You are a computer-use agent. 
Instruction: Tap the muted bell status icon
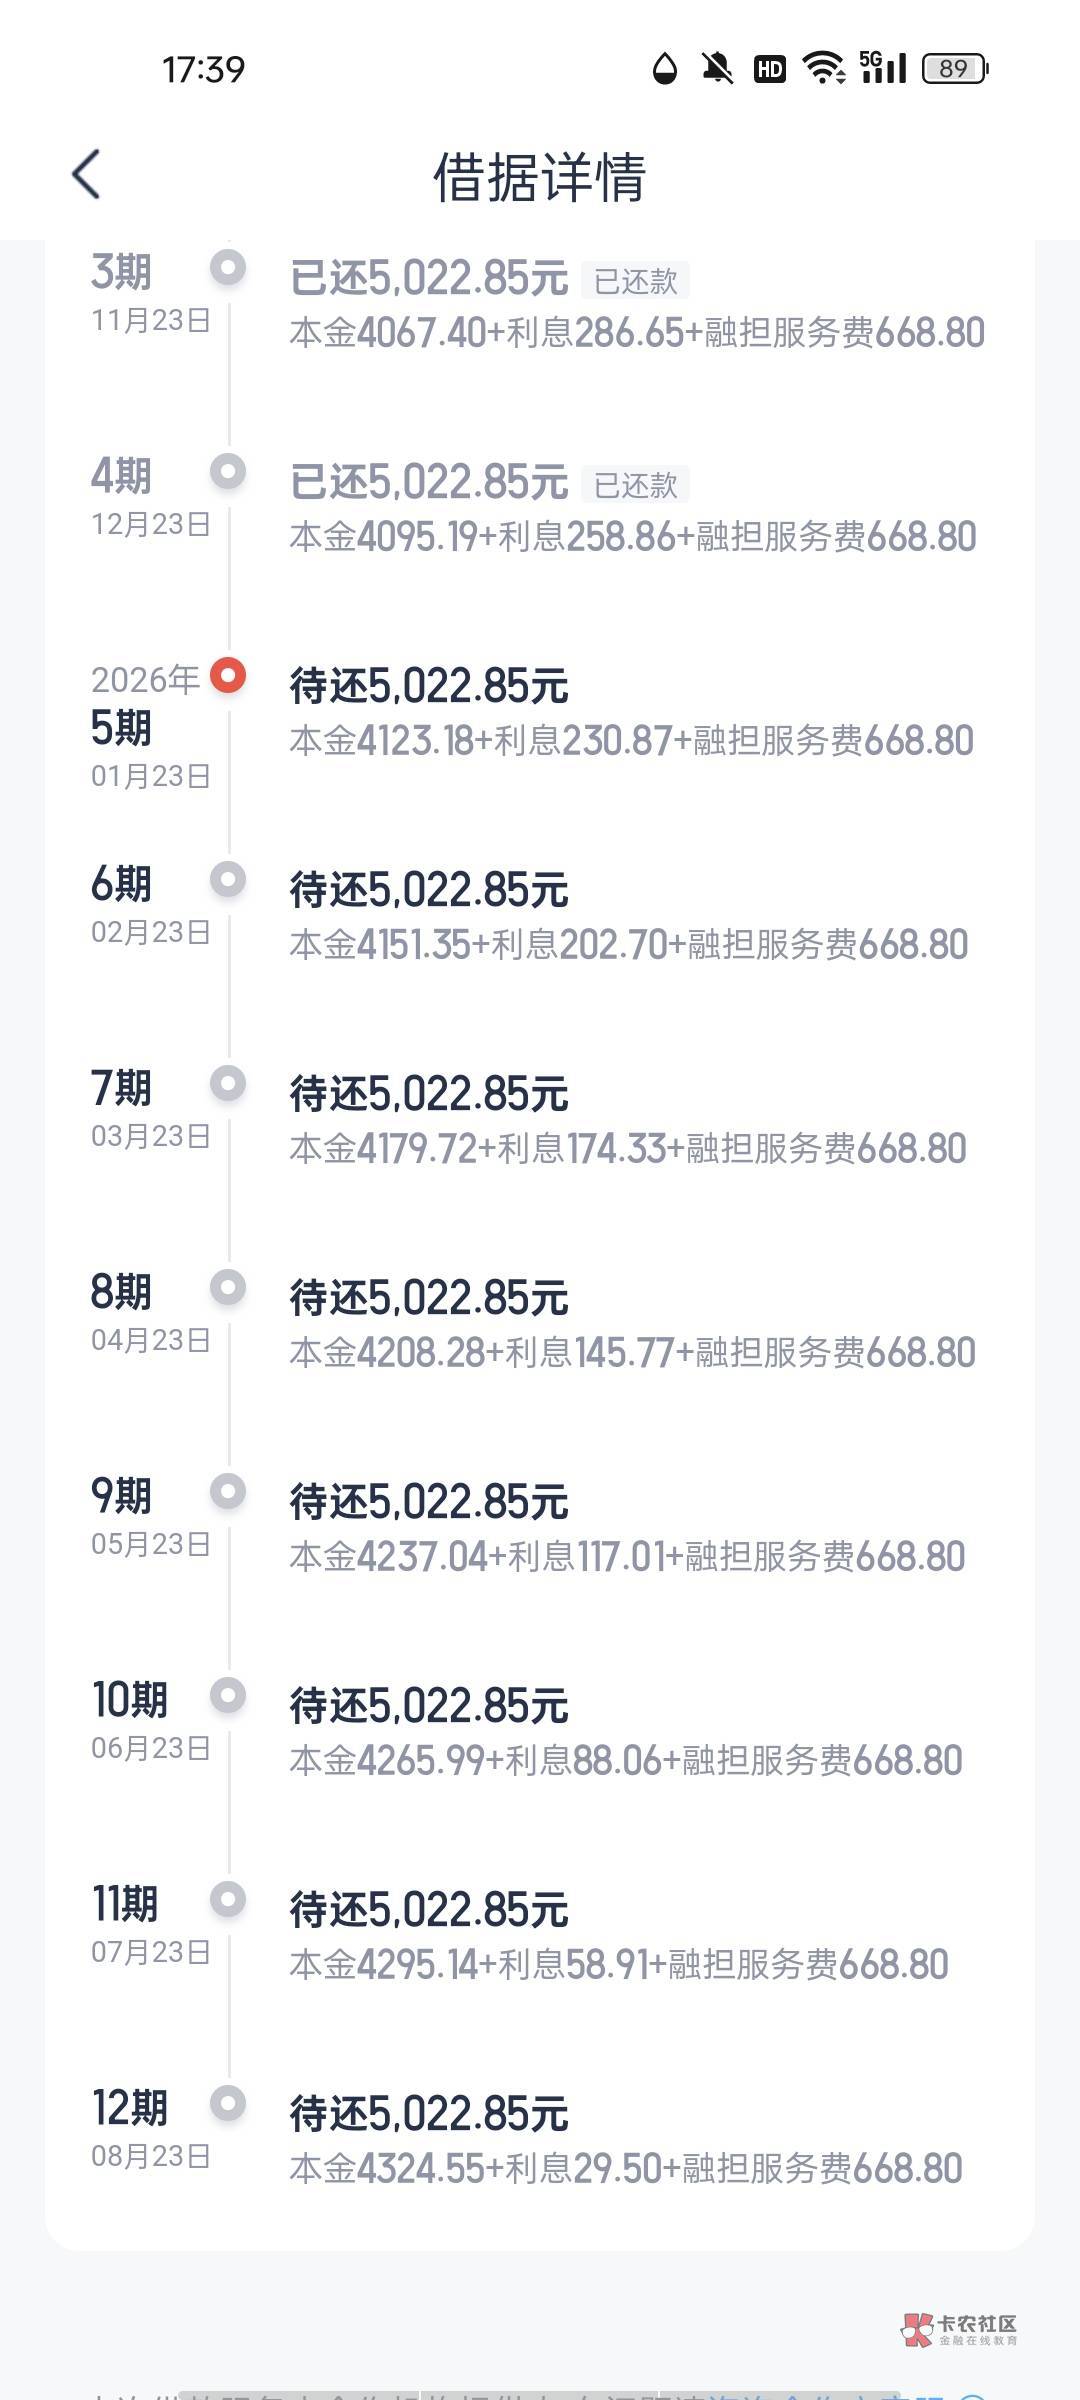[x=716, y=68]
